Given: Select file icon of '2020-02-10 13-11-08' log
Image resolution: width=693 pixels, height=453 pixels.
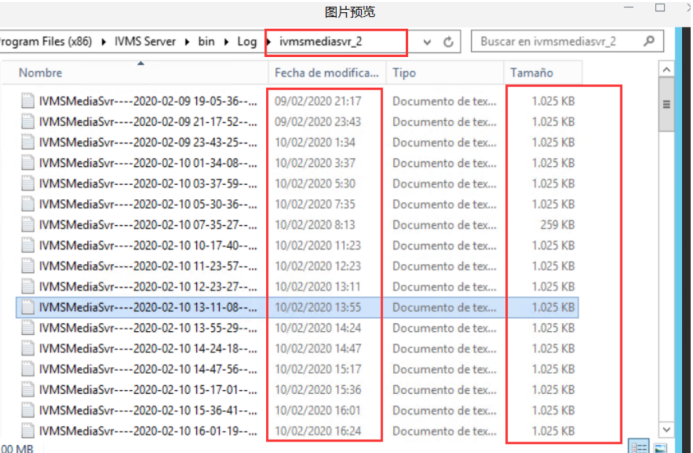Looking at the screenshot, I should [x=28, y=307].
